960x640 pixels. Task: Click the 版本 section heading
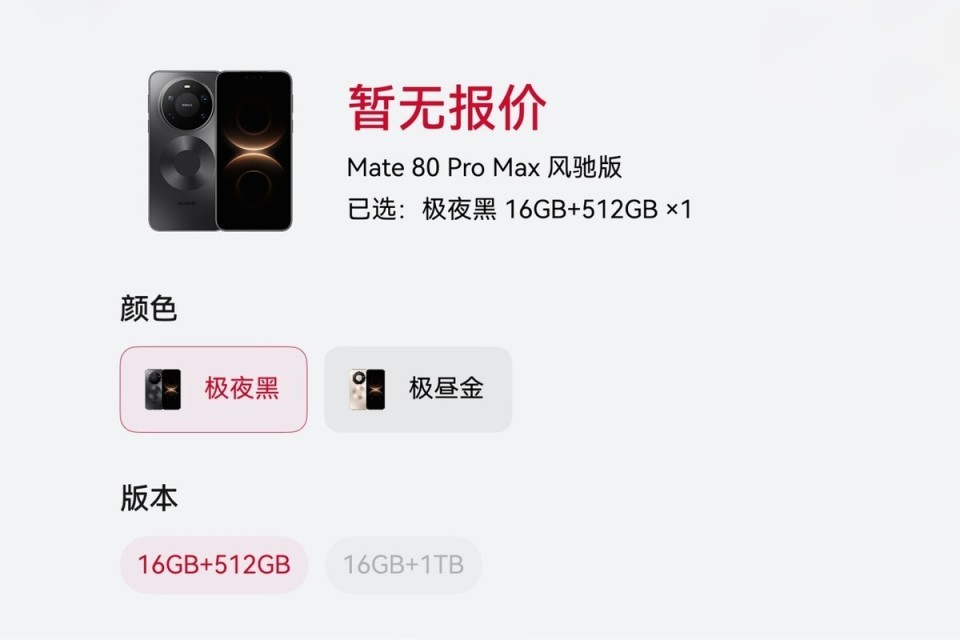pyautogui.click(x=149, y=498)
